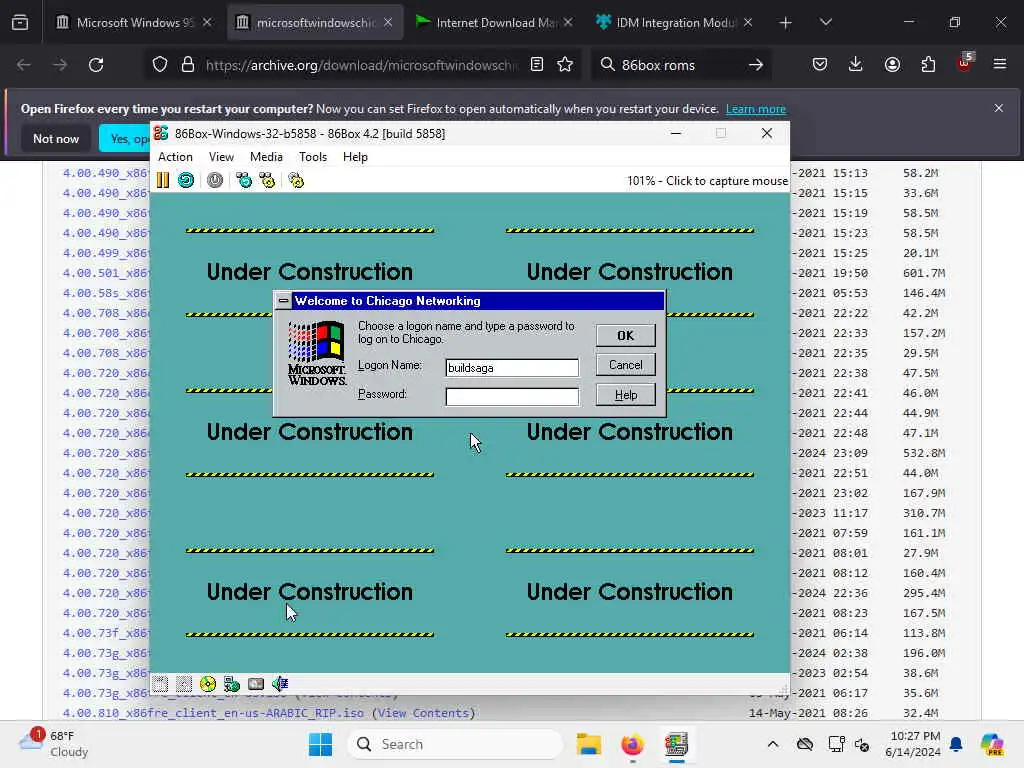Screen dimensions: 1024x768
Task: Click CD-ROM disc status bar icon
Action: click(x=208, y=684)
